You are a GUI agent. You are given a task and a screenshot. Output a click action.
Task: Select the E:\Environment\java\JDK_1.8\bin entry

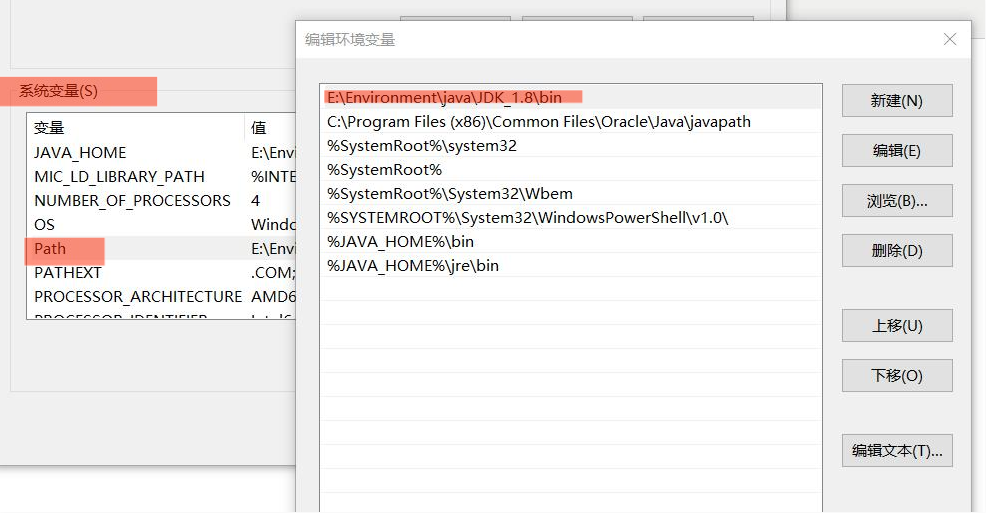click(444, 98)
